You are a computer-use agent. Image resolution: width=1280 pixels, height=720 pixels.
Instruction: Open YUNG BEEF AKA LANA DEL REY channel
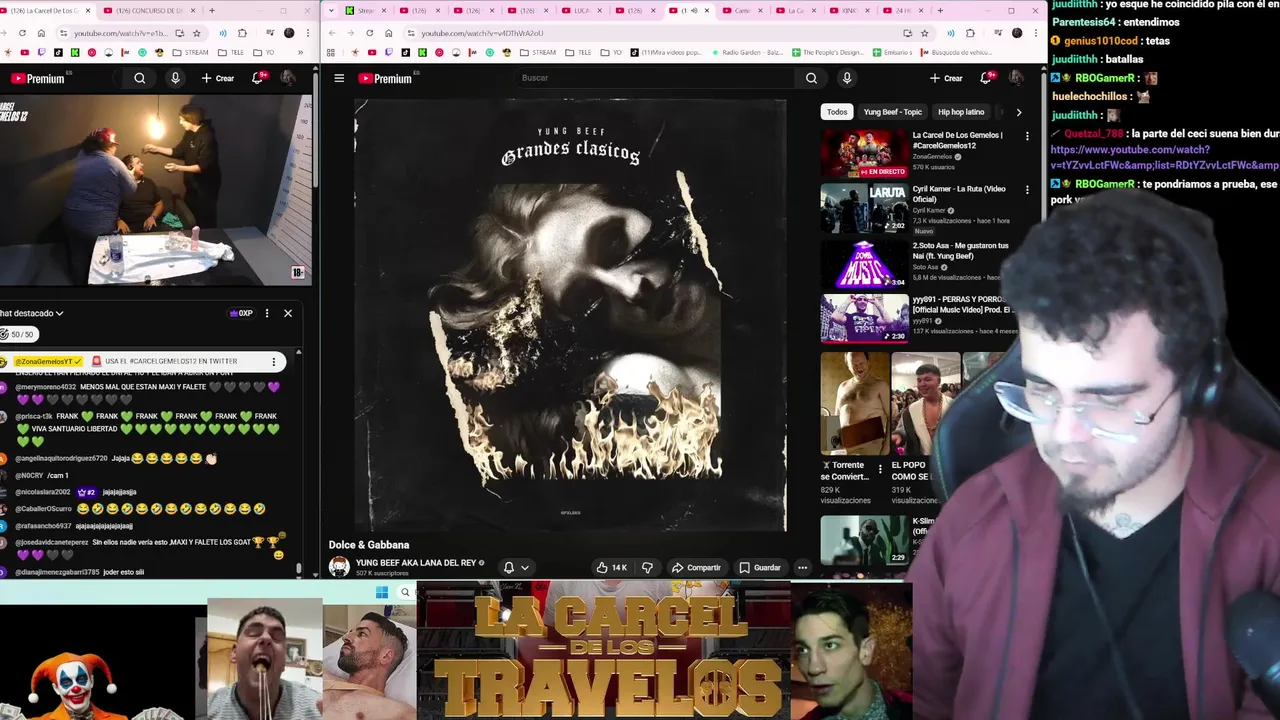pyautogui.click(x=415, y=563)
